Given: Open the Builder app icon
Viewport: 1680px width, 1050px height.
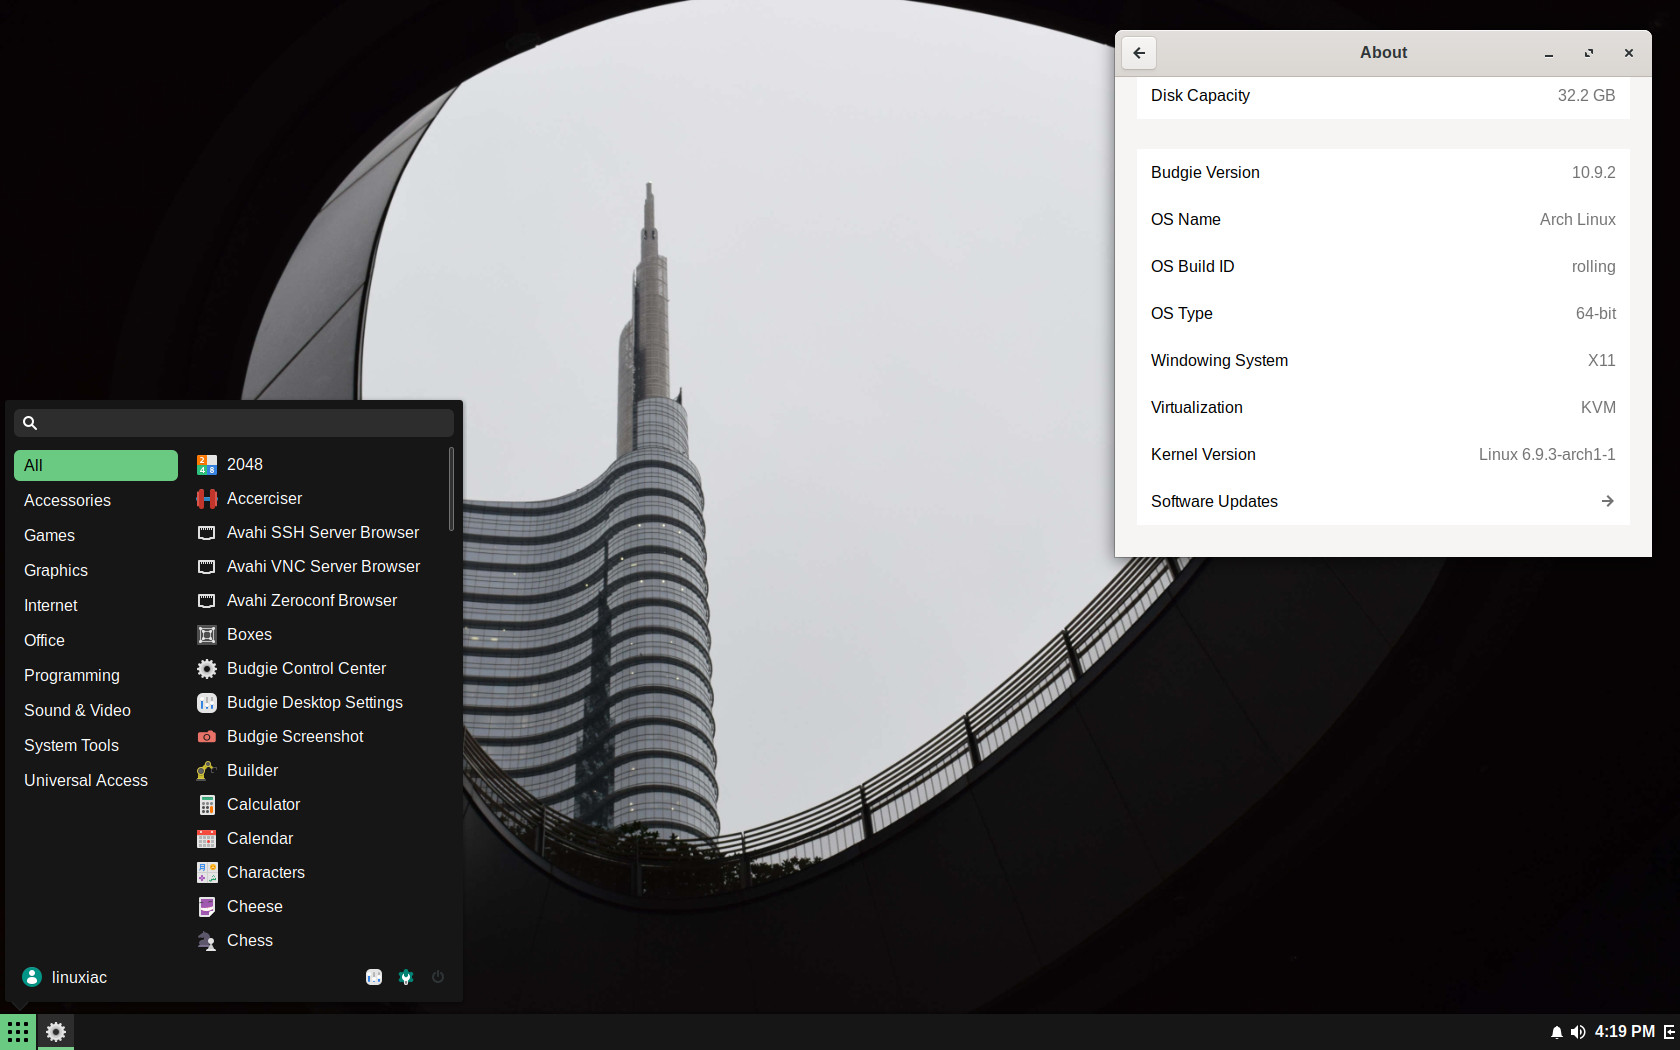Looking at the screenshot, I should click(x=207, y=771).
